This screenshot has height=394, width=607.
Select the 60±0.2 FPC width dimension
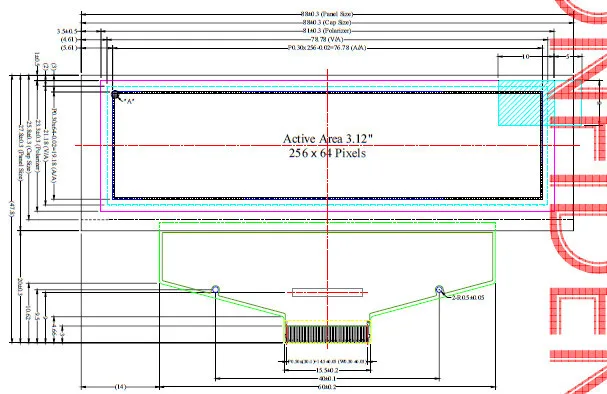tap(328, 387)
